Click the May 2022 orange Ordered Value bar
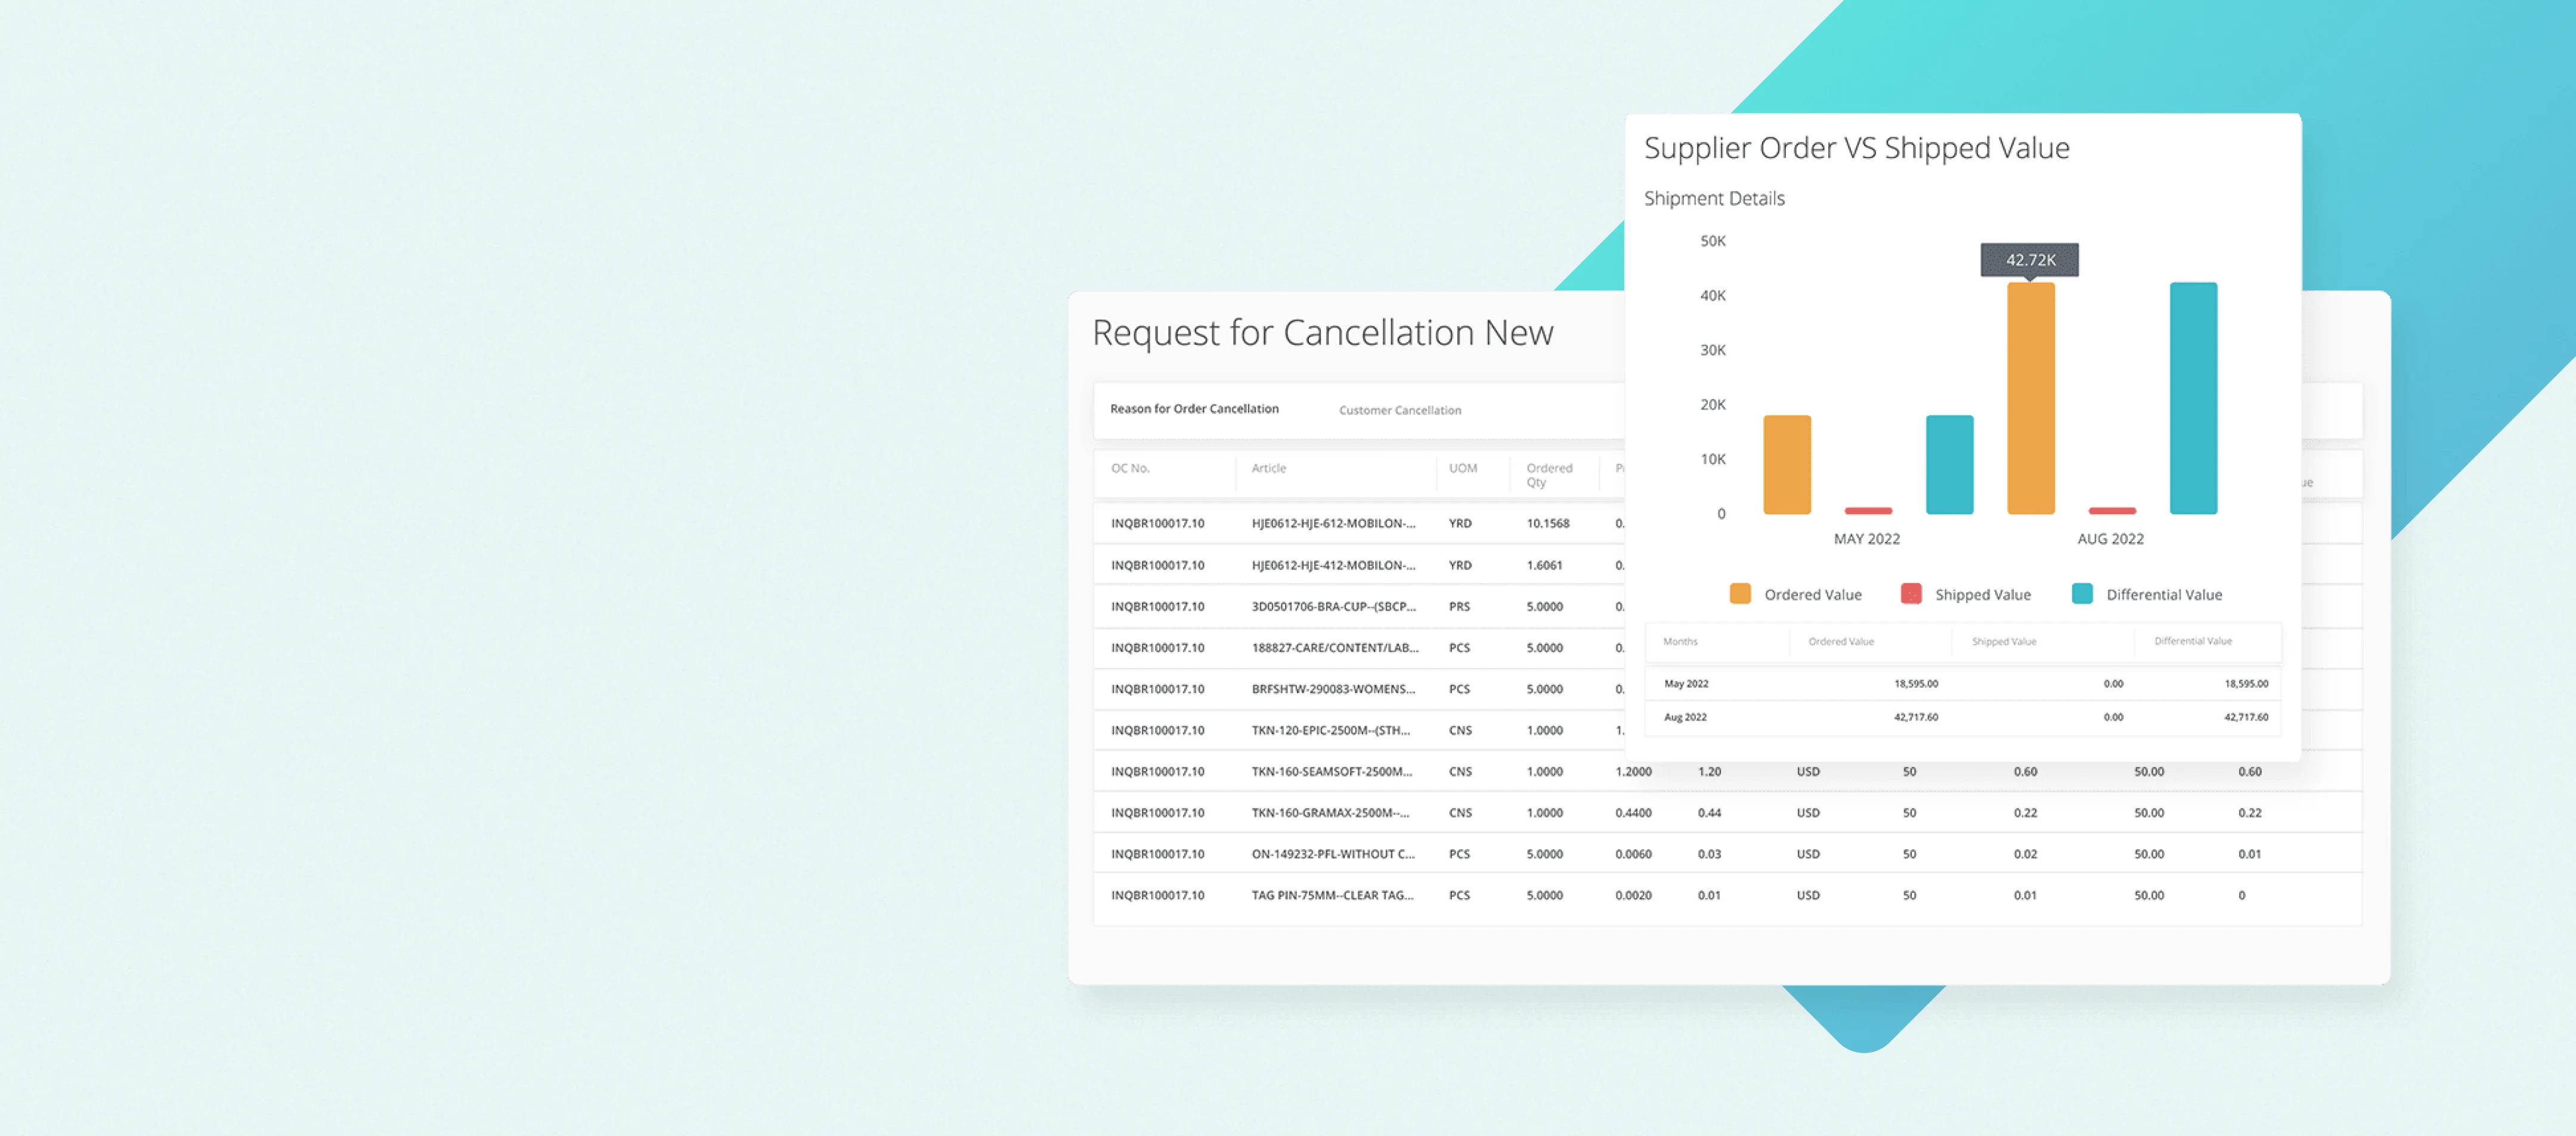Viewport: 2576px width, 1136px height. pyautogui.click(x=1787, y=464)
